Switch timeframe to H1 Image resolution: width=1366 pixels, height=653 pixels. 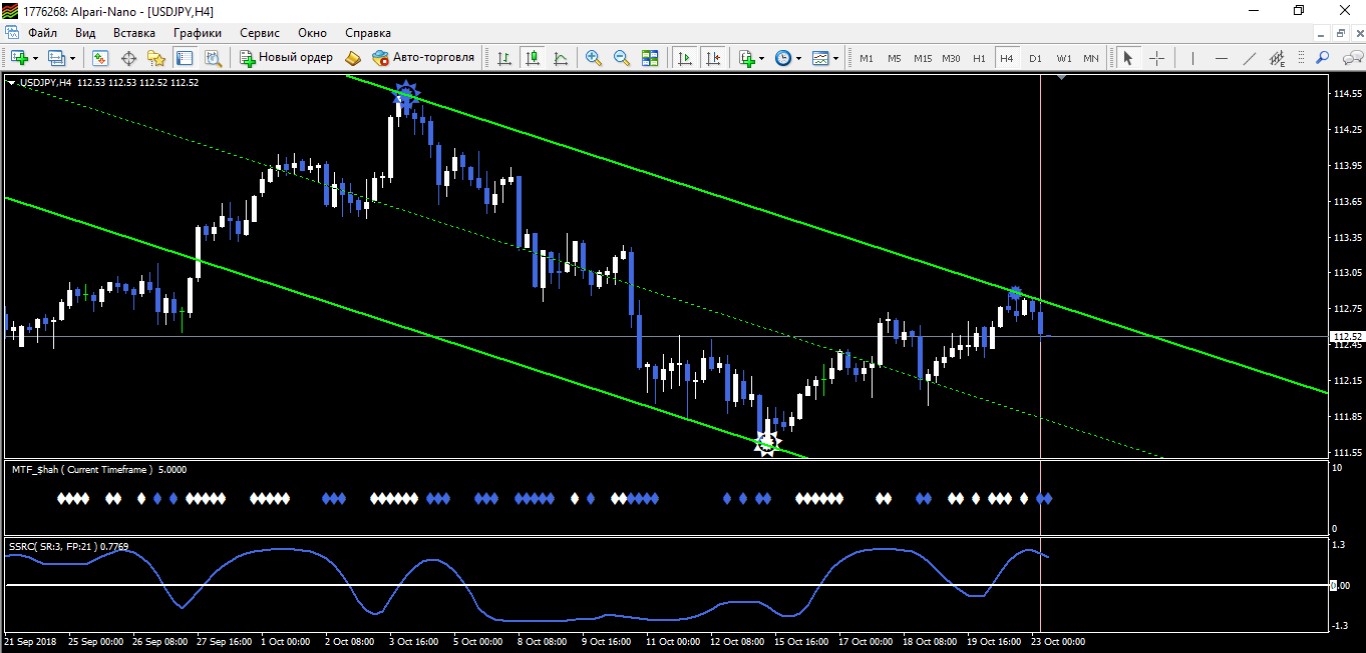[979, 58]
